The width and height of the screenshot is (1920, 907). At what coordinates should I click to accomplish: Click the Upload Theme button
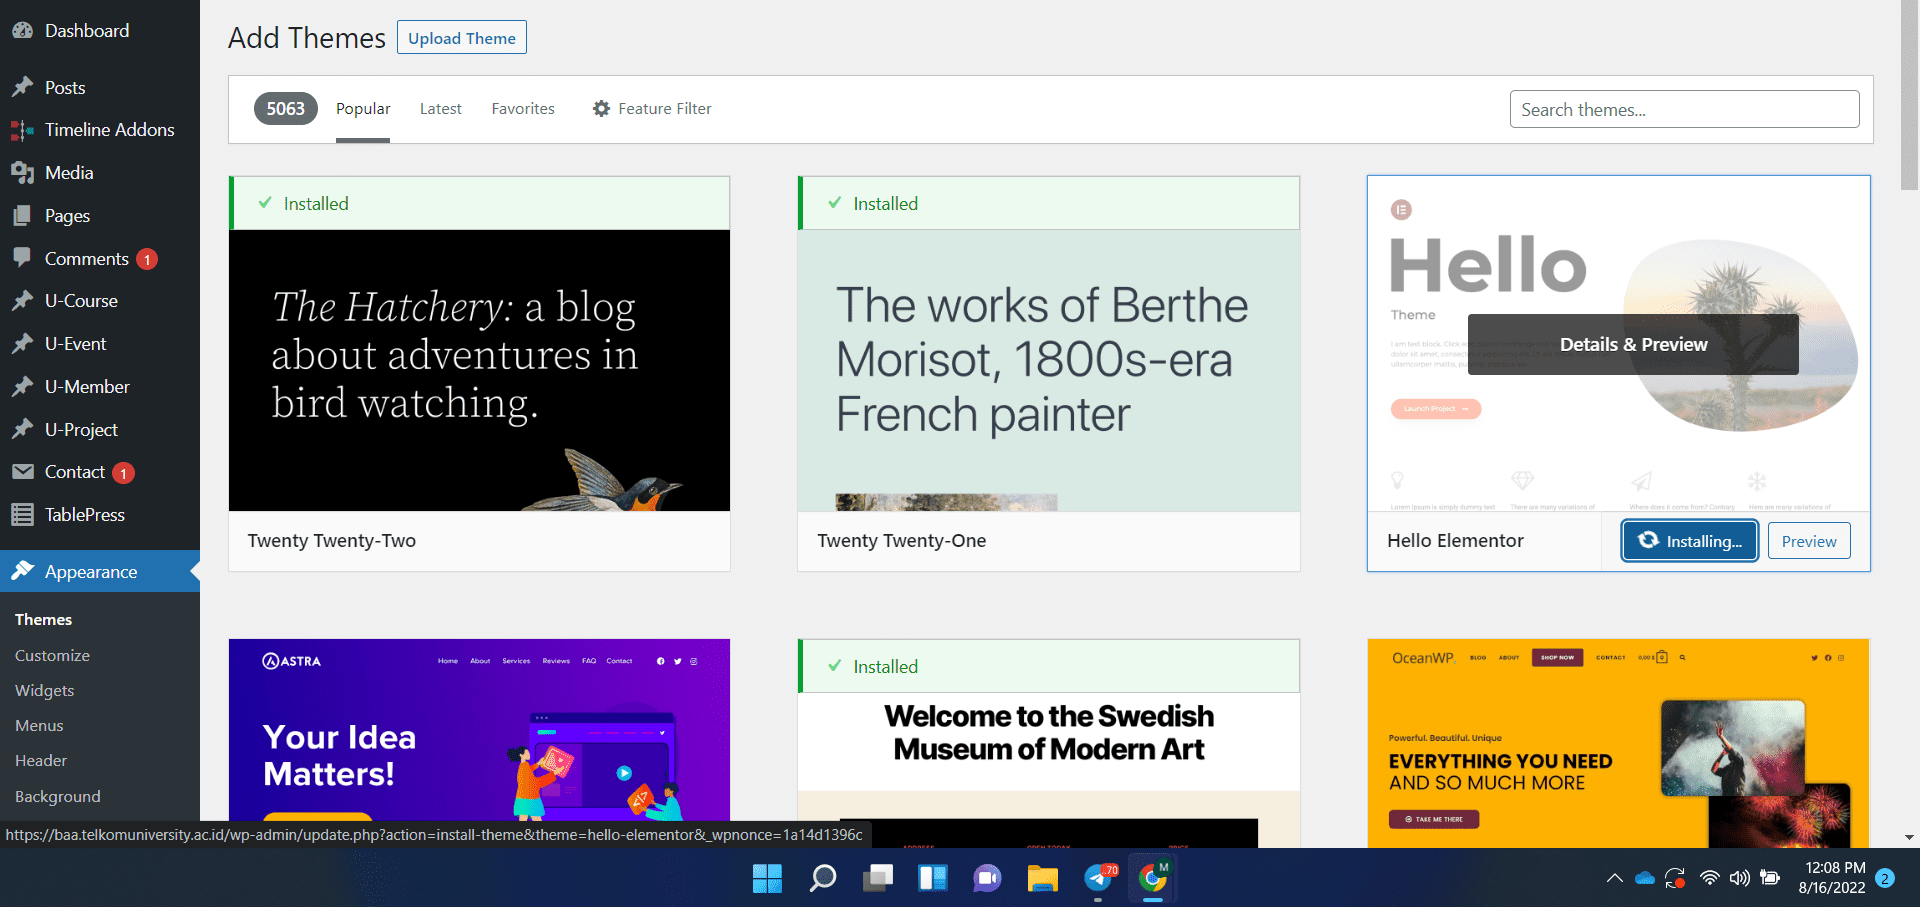click(462, 38)
